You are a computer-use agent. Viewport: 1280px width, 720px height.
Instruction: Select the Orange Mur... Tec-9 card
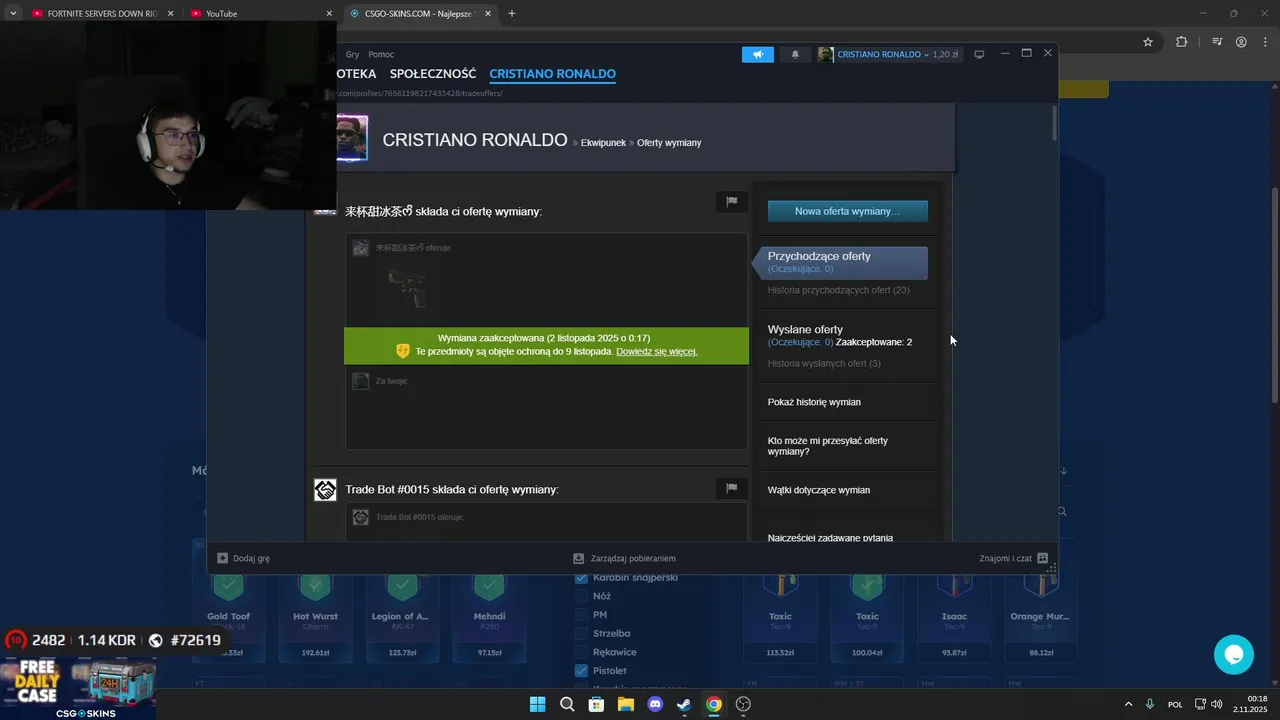[x=1040, y=617]
